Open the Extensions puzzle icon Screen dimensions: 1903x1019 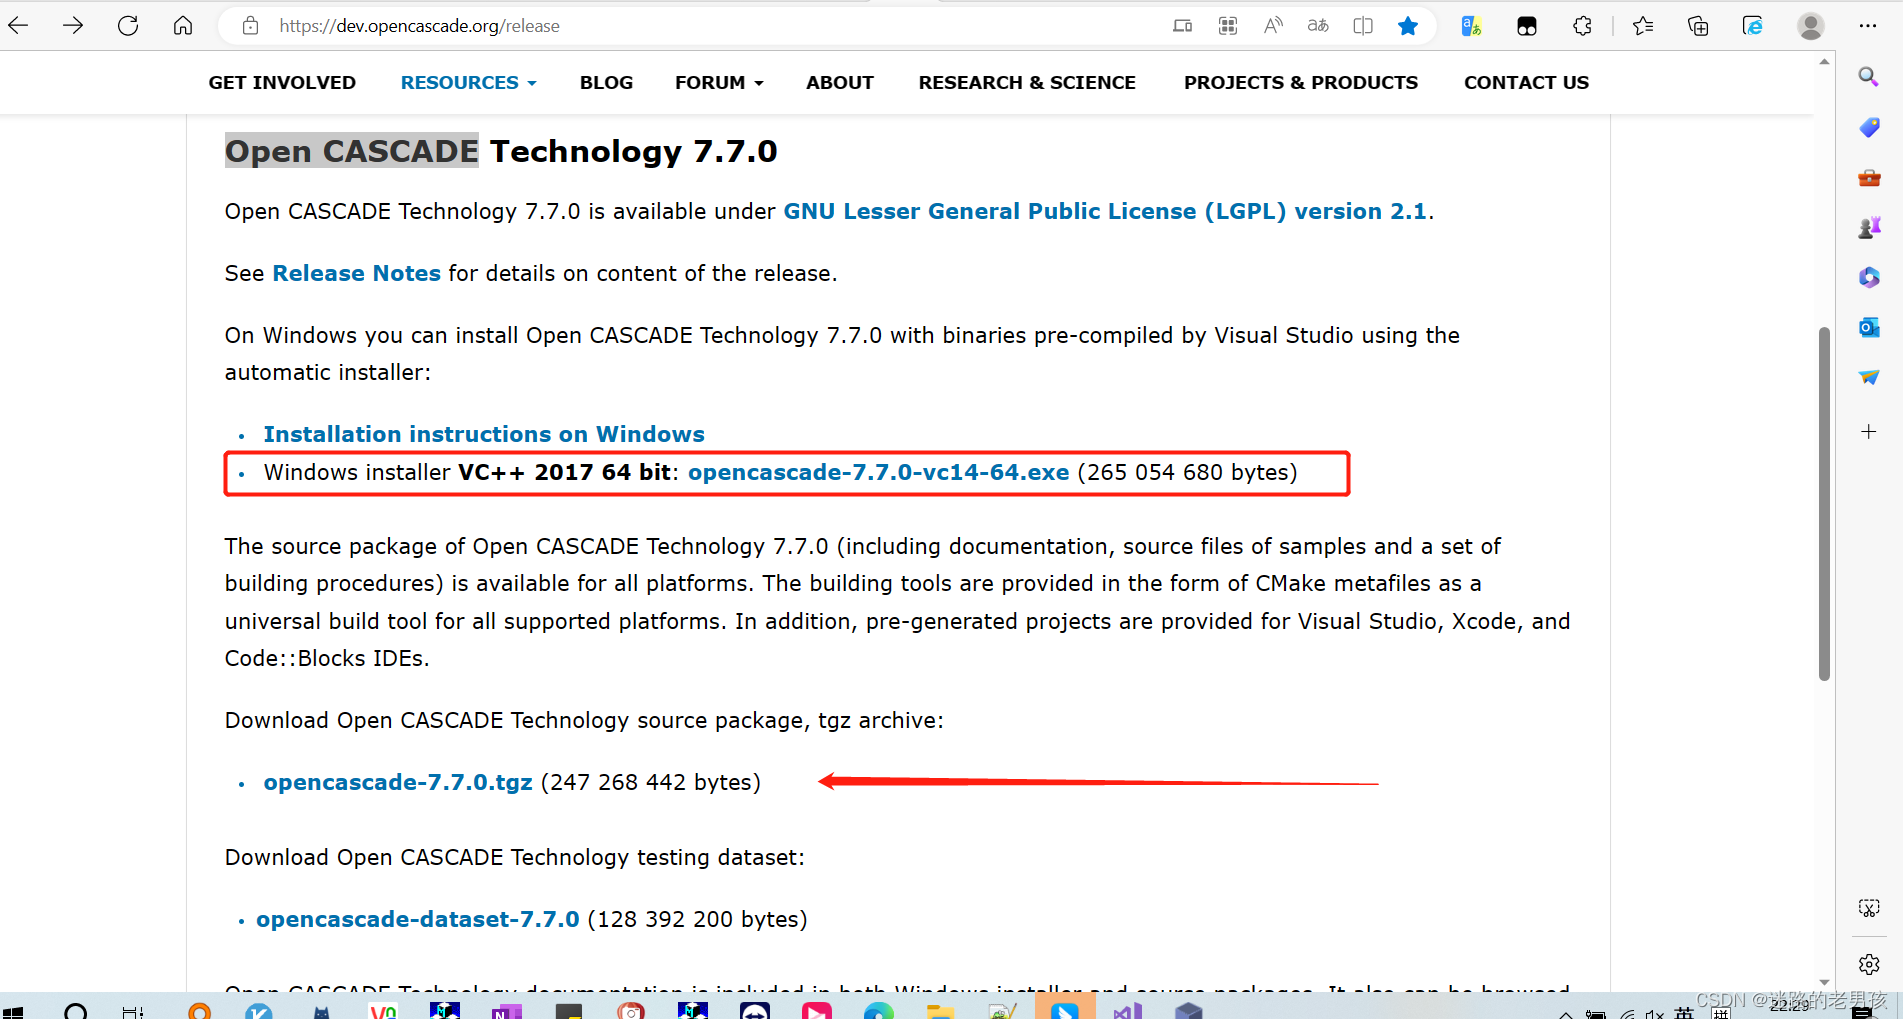pyautogui.click(x=1582, y=26)
